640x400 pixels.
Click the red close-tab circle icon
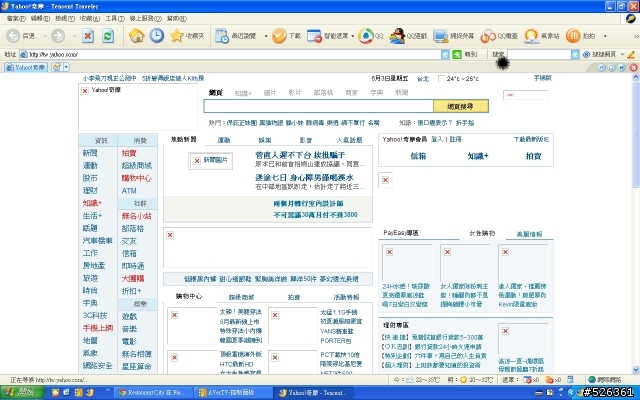(633, 67)
